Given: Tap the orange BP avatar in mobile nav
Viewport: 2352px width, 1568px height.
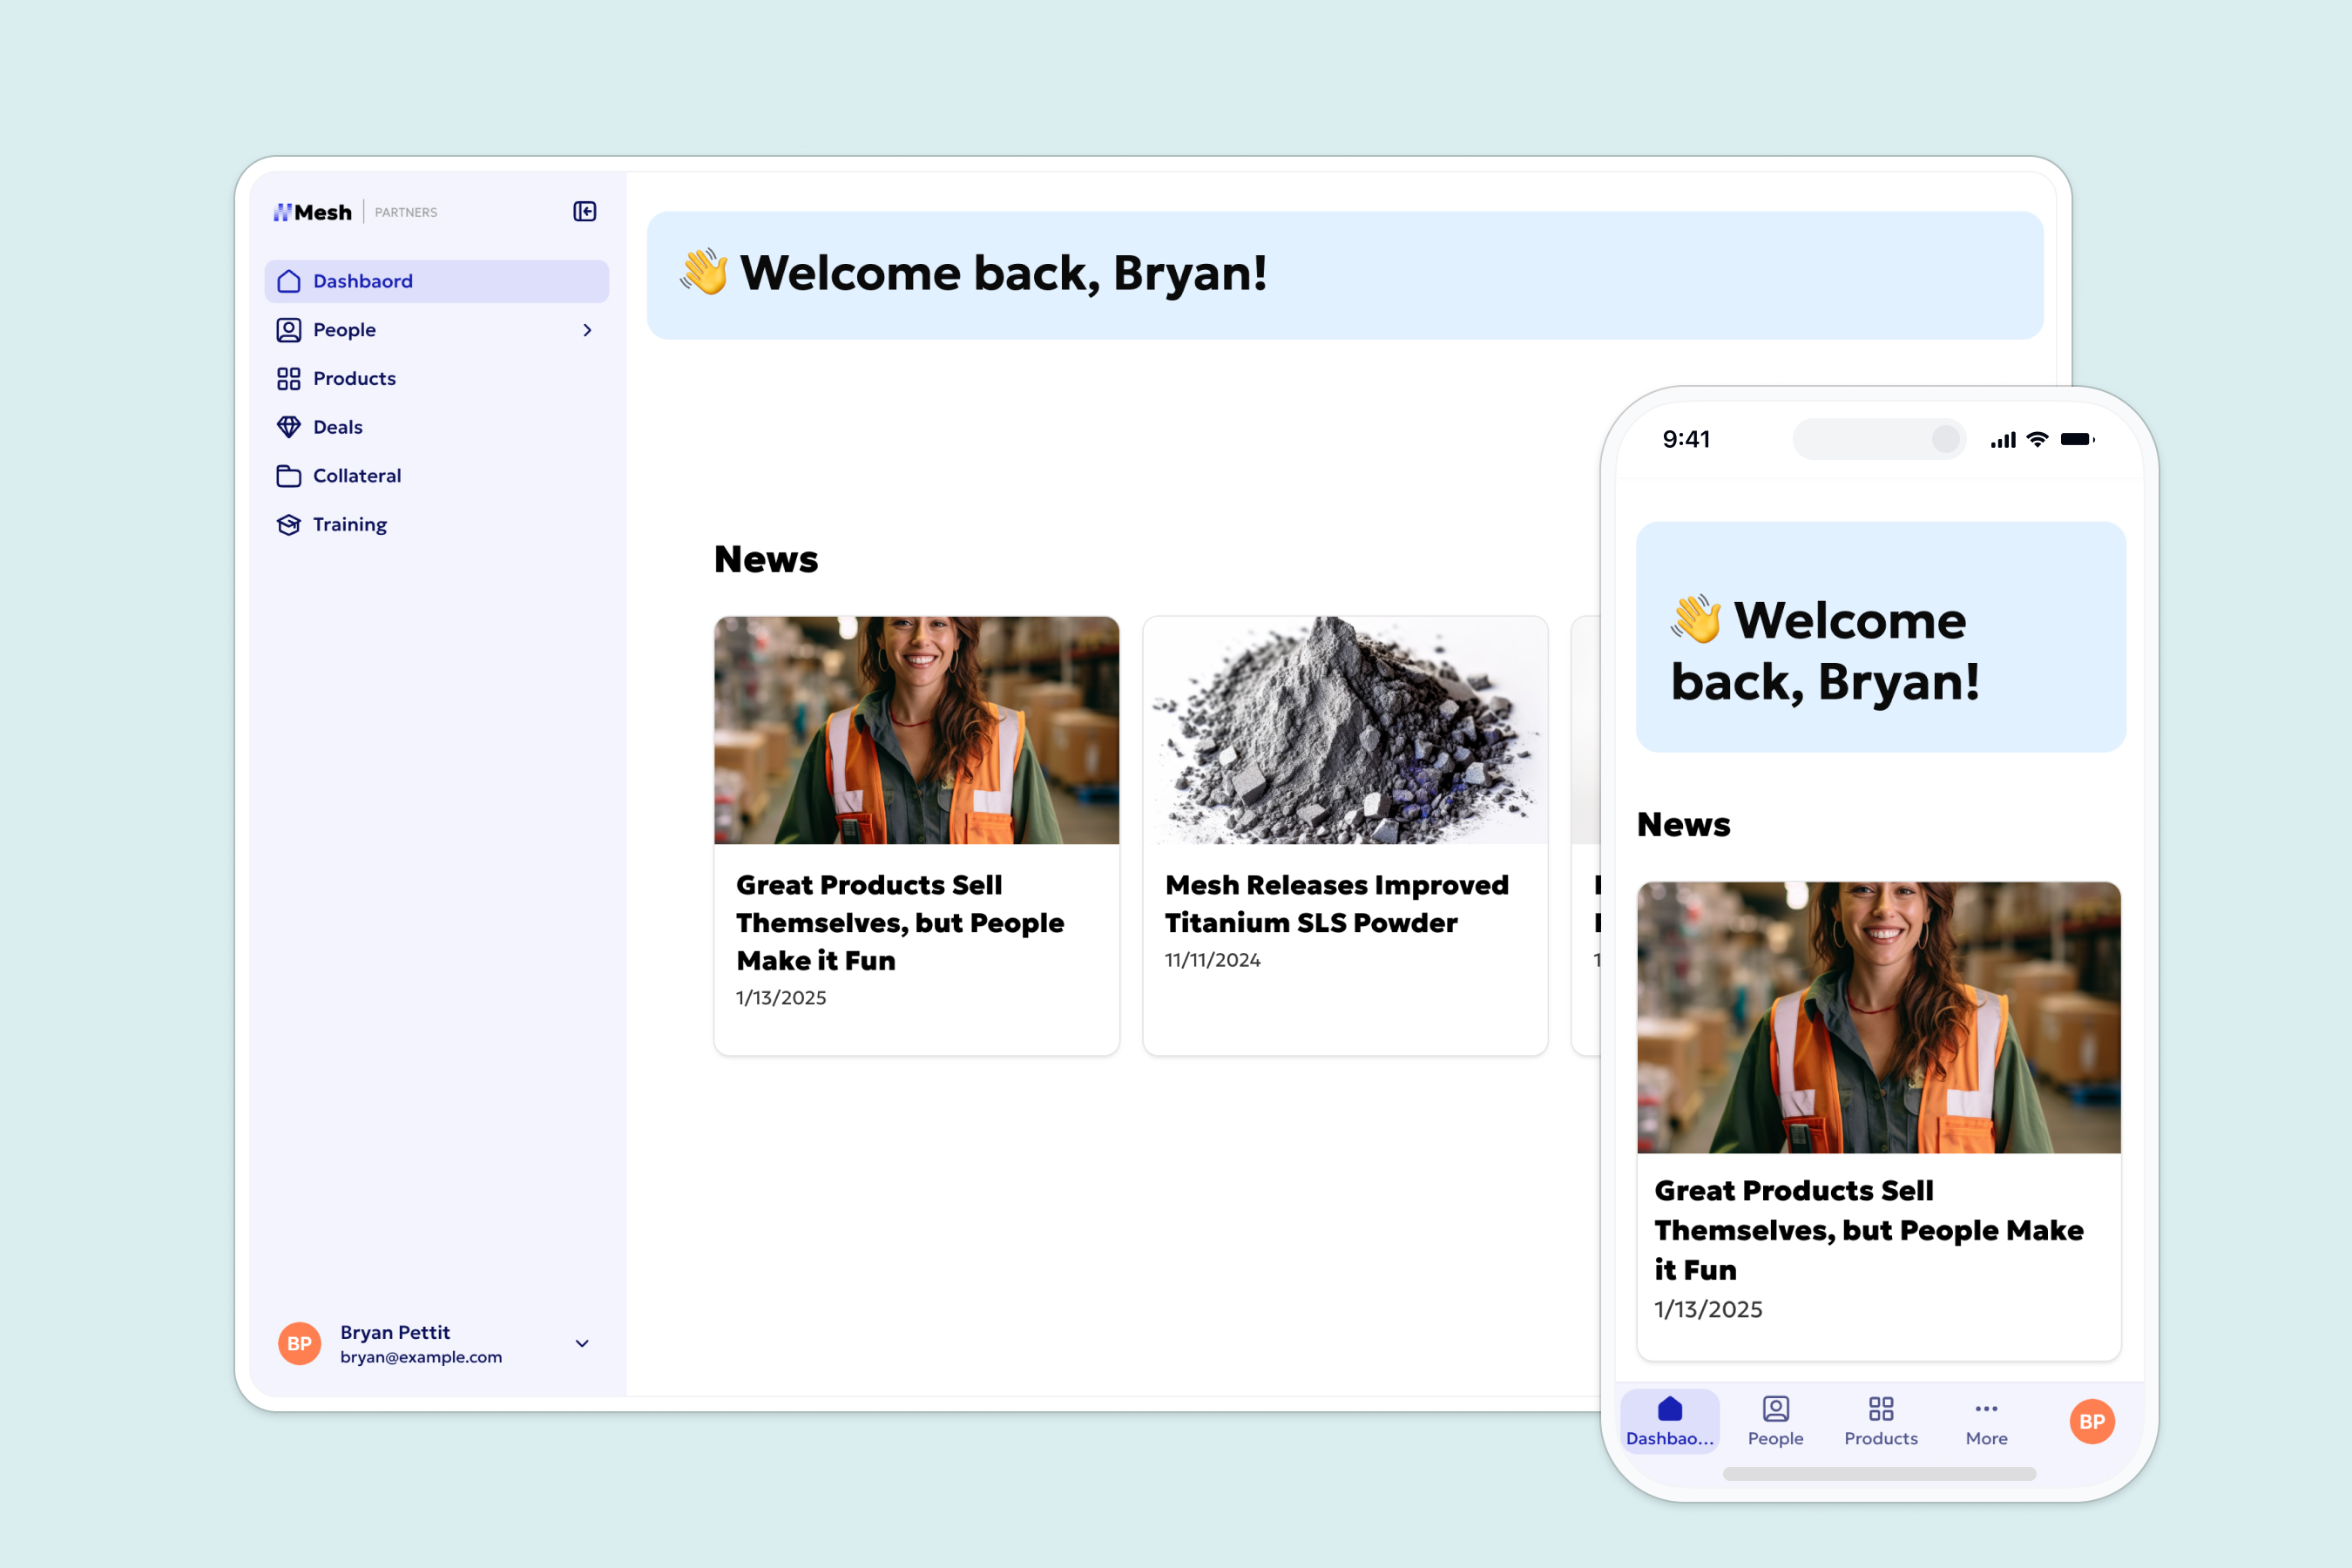Looking at the screenshot, I should point(2091,1421).
